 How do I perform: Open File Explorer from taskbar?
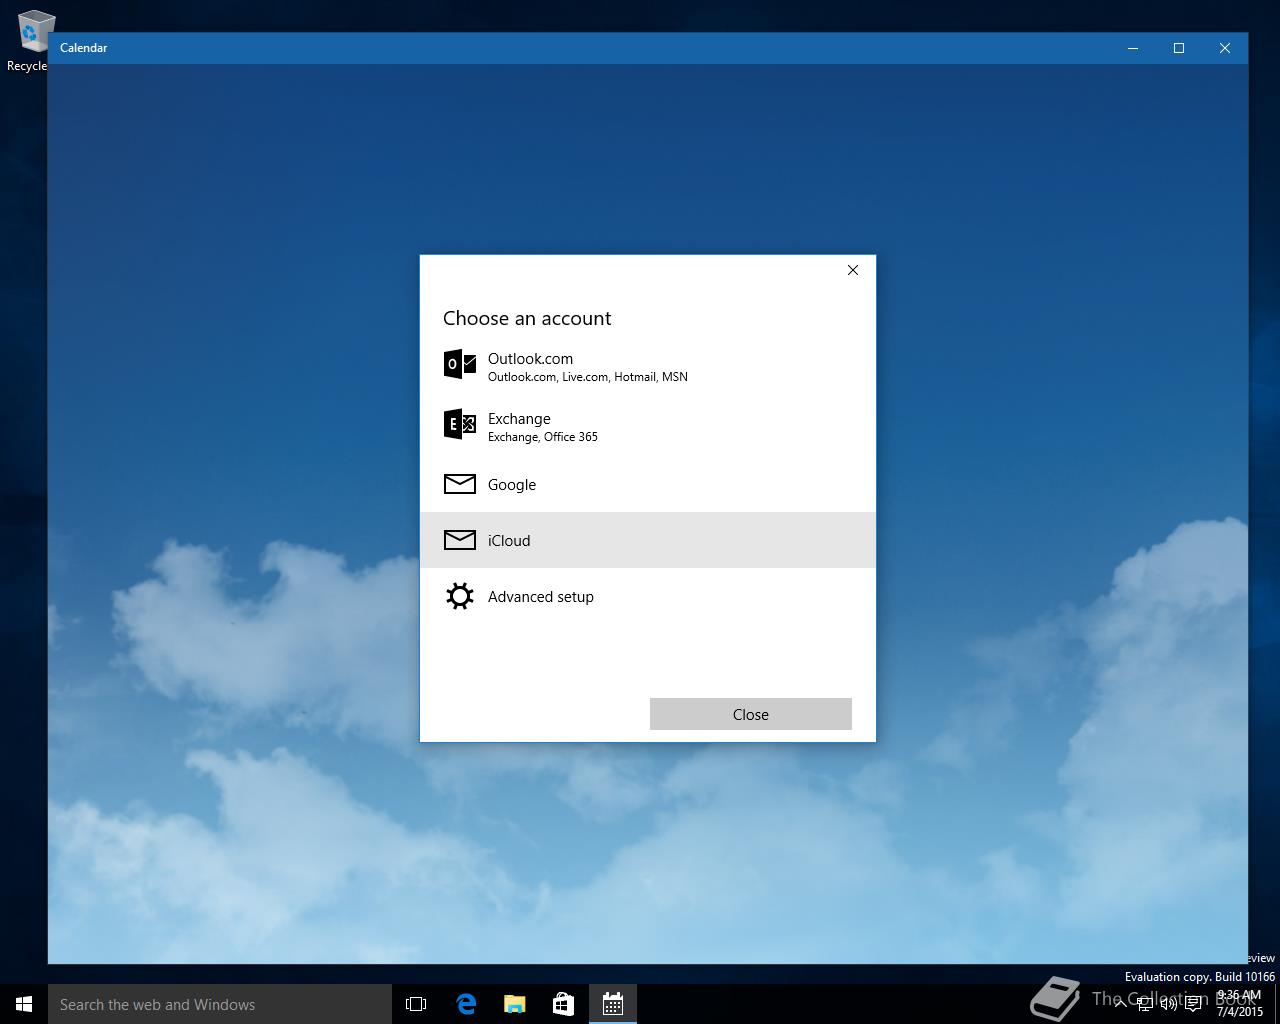click(x=515, y=1004)
